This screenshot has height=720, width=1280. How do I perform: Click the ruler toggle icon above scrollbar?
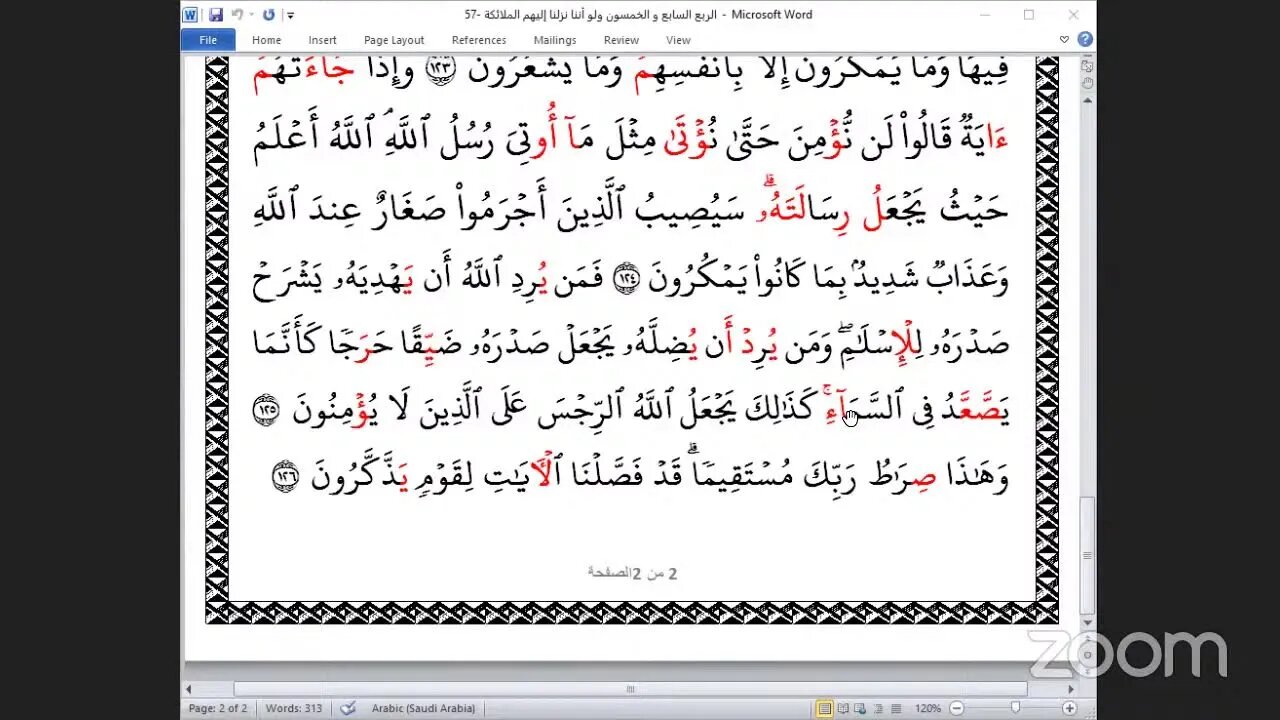(1087, 66)
